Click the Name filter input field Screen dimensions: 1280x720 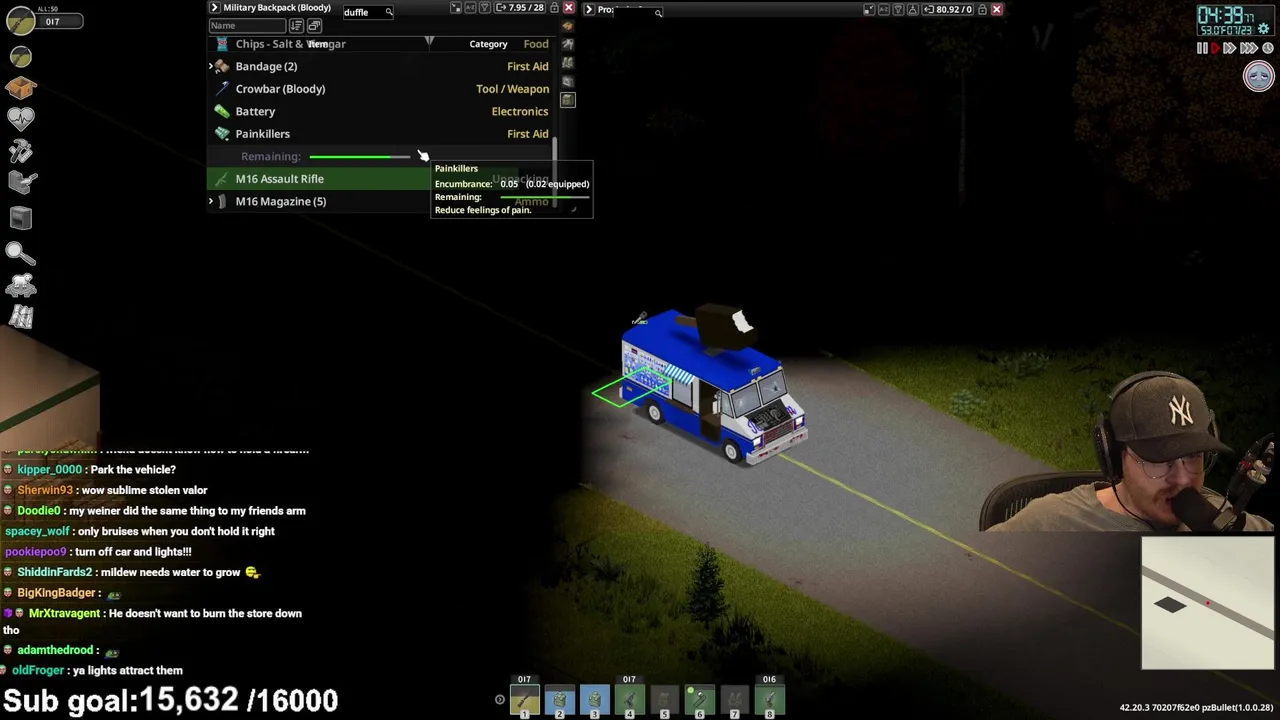coord(247,26)
